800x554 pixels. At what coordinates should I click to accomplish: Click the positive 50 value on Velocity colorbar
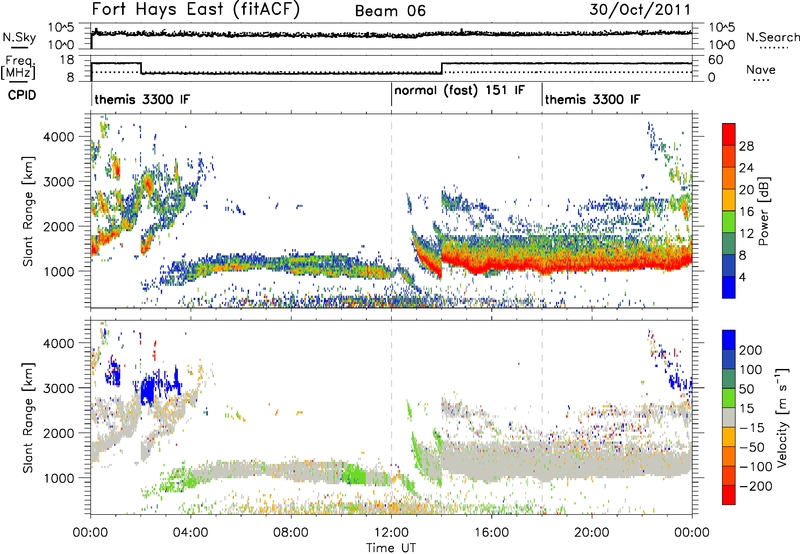[x=747, y=389]
